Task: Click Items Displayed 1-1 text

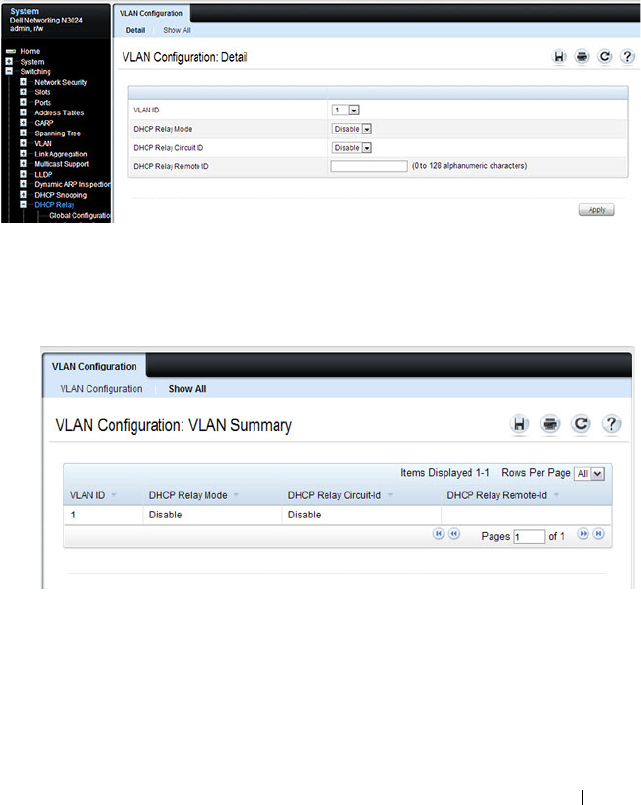Action: [x=445, y=472]
